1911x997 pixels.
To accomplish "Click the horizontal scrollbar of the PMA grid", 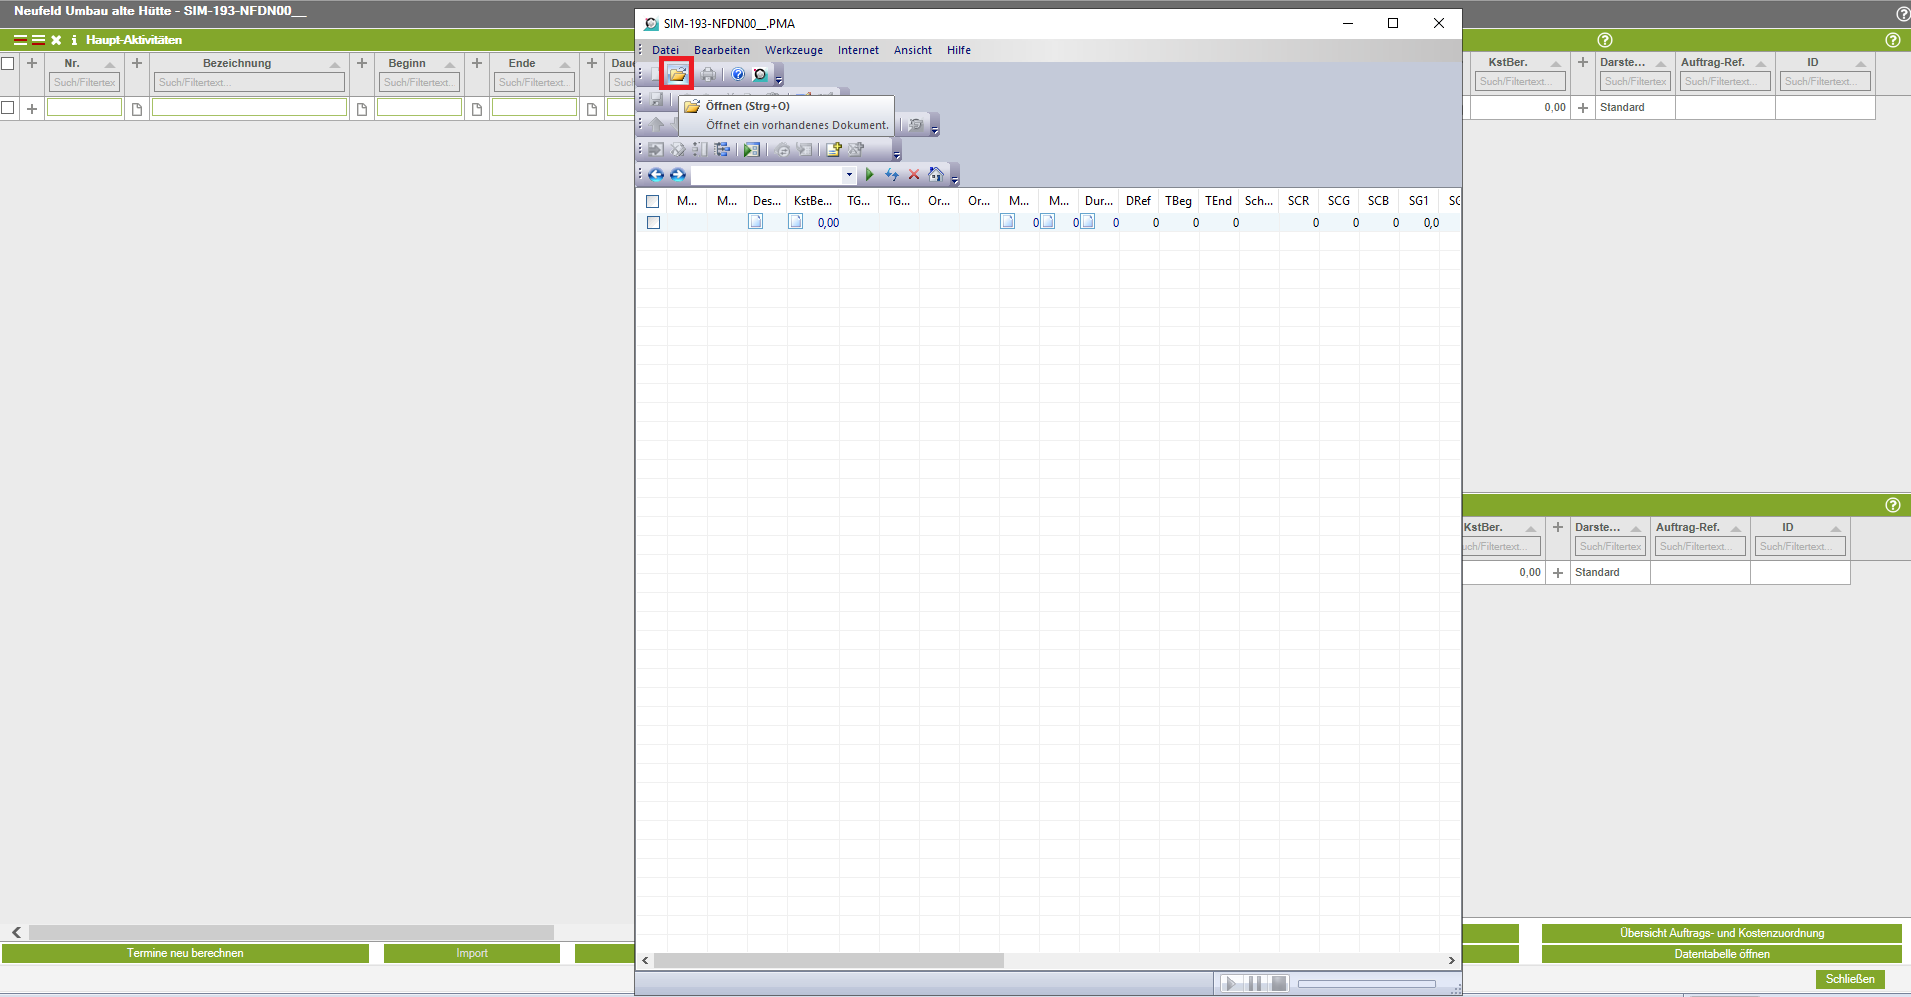I will click(x=828, y=960).
